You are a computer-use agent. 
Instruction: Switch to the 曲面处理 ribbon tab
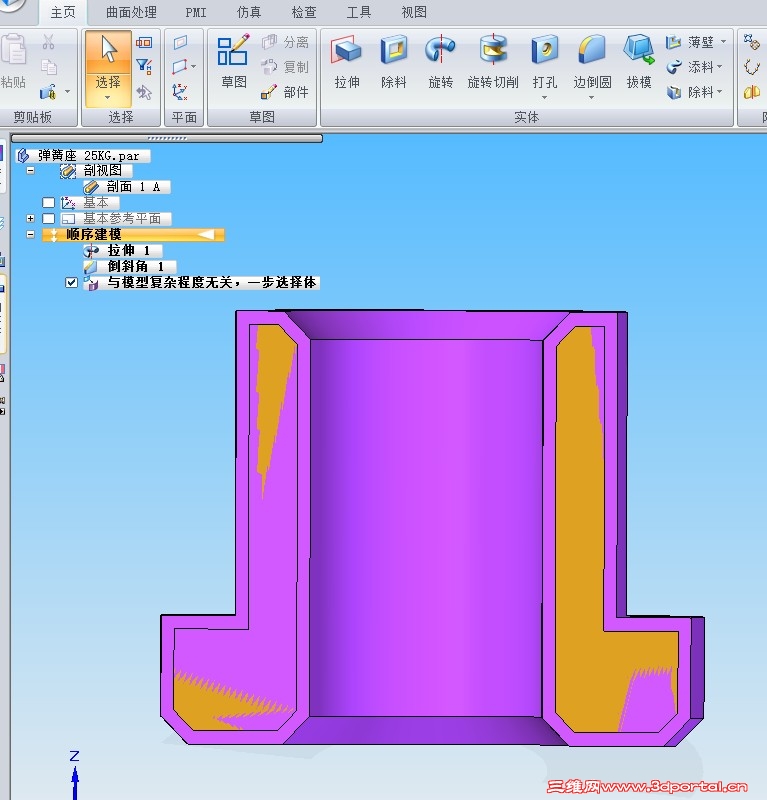tap(131, 12)
